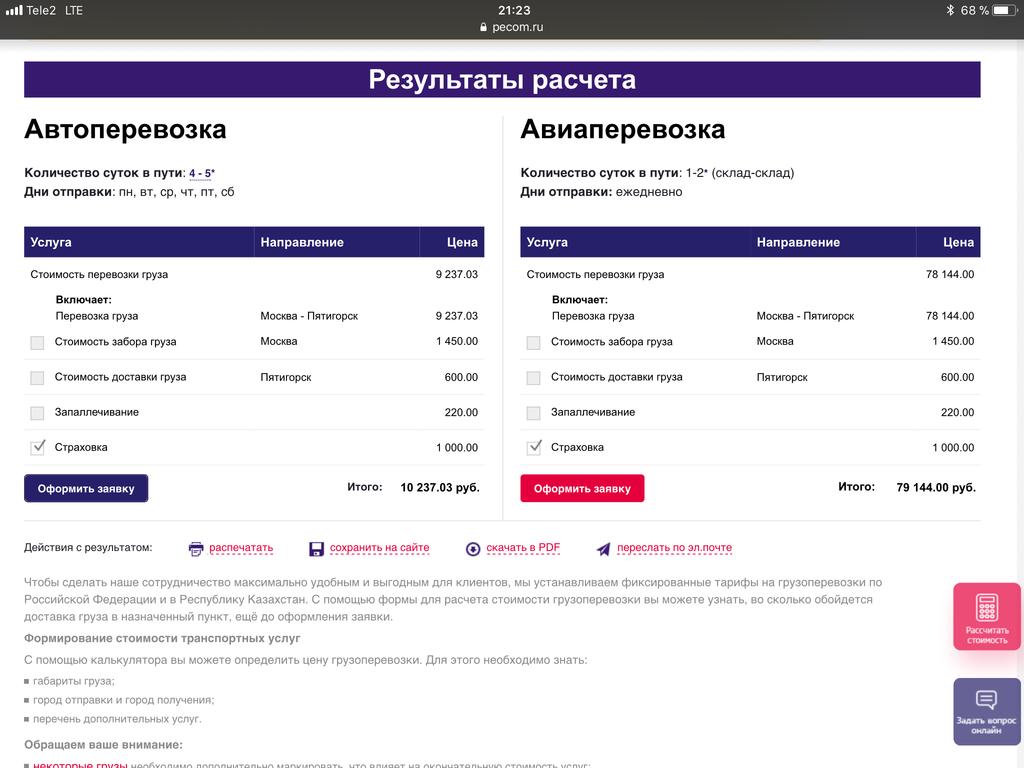
Task: Click the переслать по эл.почте link
Action: click(674, 548)
